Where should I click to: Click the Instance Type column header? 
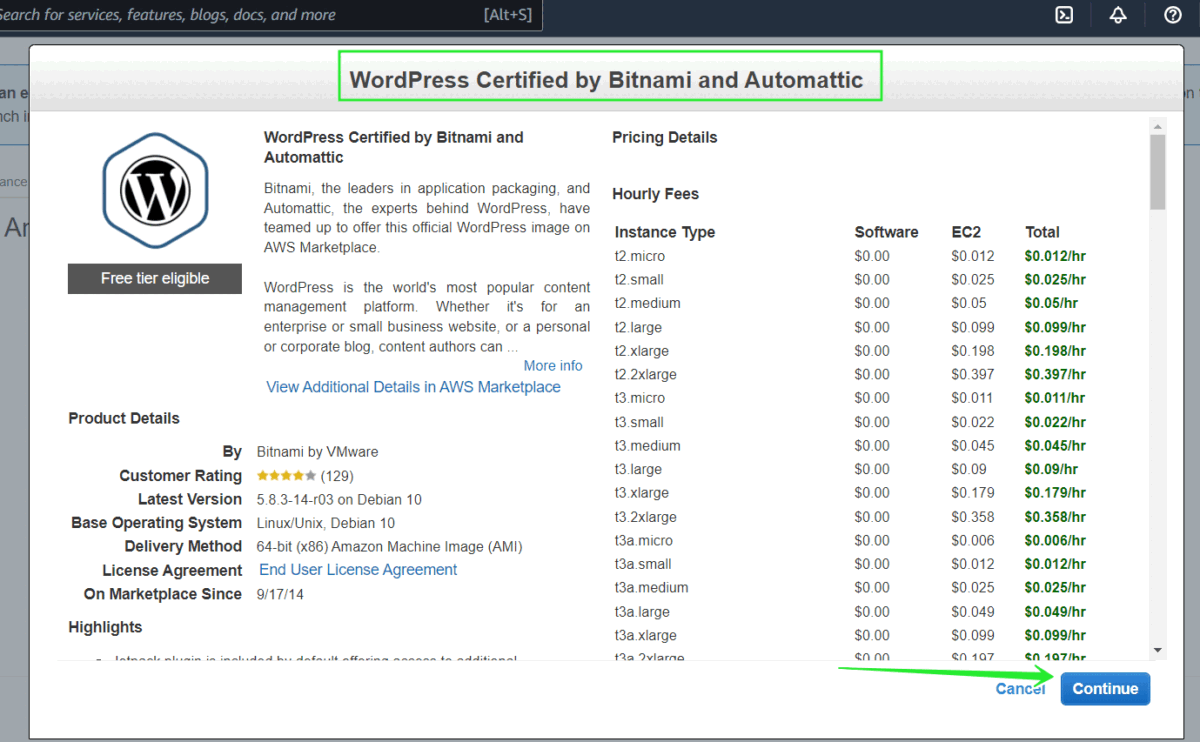(665, 232)
